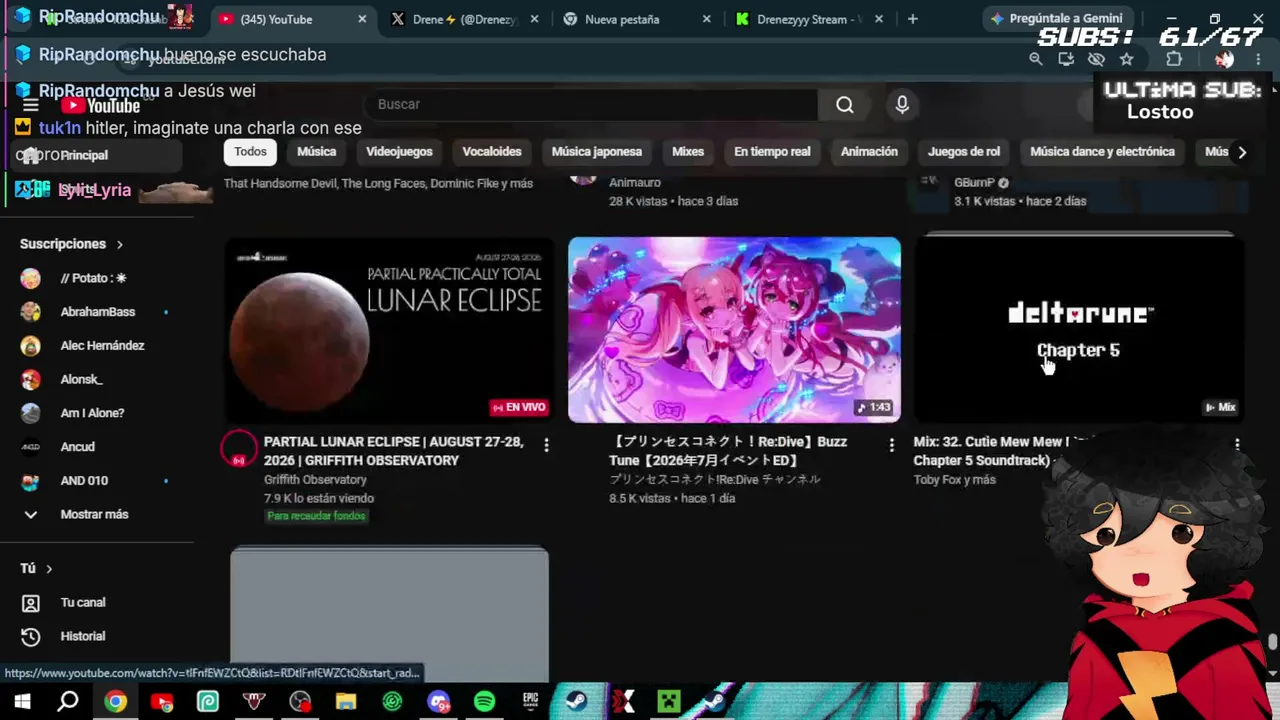This screenshot has width=1280, height=720.
Task: Select the En tiempo real chip
Action: (x=772, y=152)
